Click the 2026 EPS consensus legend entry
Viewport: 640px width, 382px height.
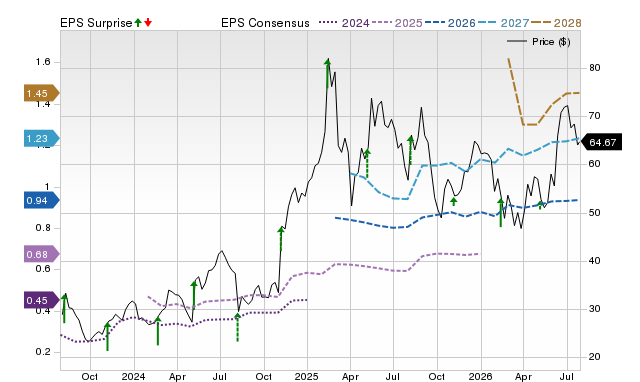(450, 23)
